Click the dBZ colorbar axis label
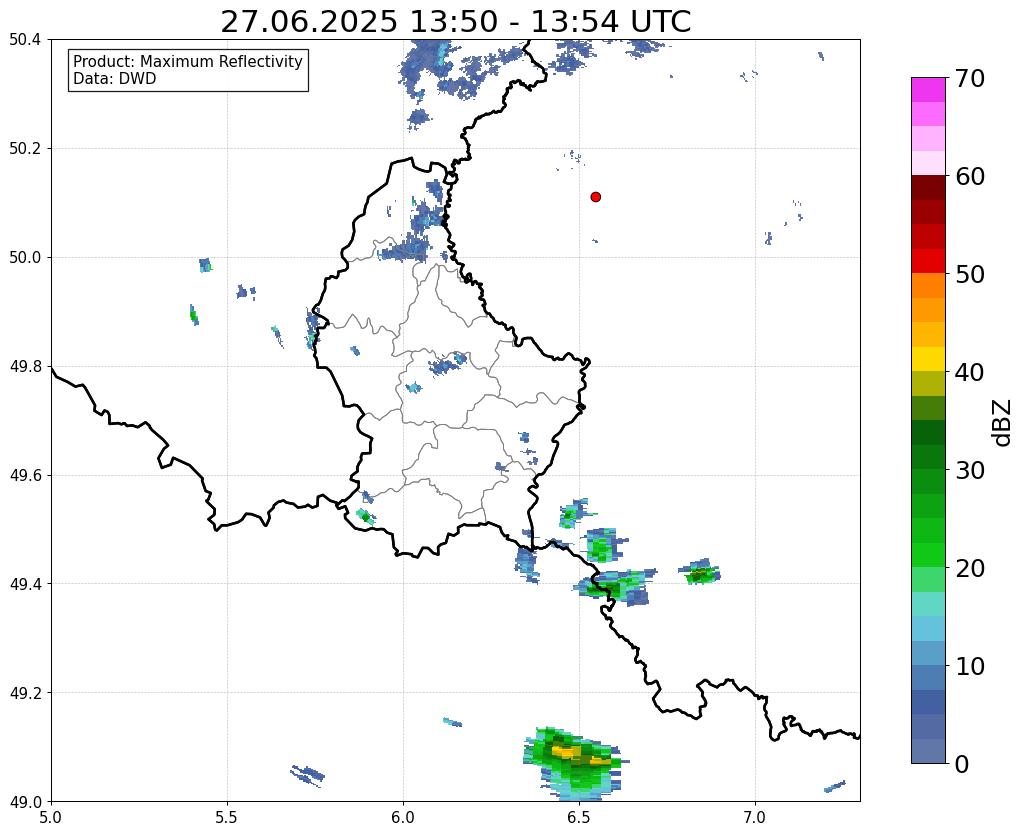The image size is (1023, 834). point(1003,423)
